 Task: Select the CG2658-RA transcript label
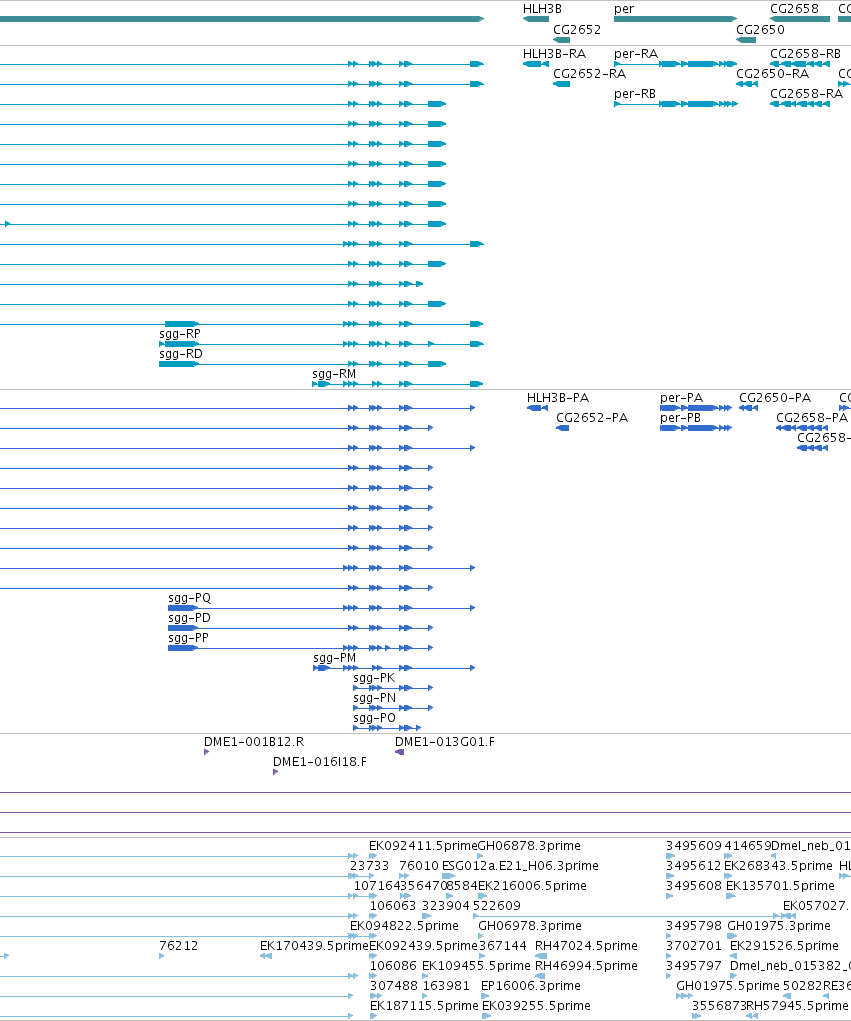point(806,94)
